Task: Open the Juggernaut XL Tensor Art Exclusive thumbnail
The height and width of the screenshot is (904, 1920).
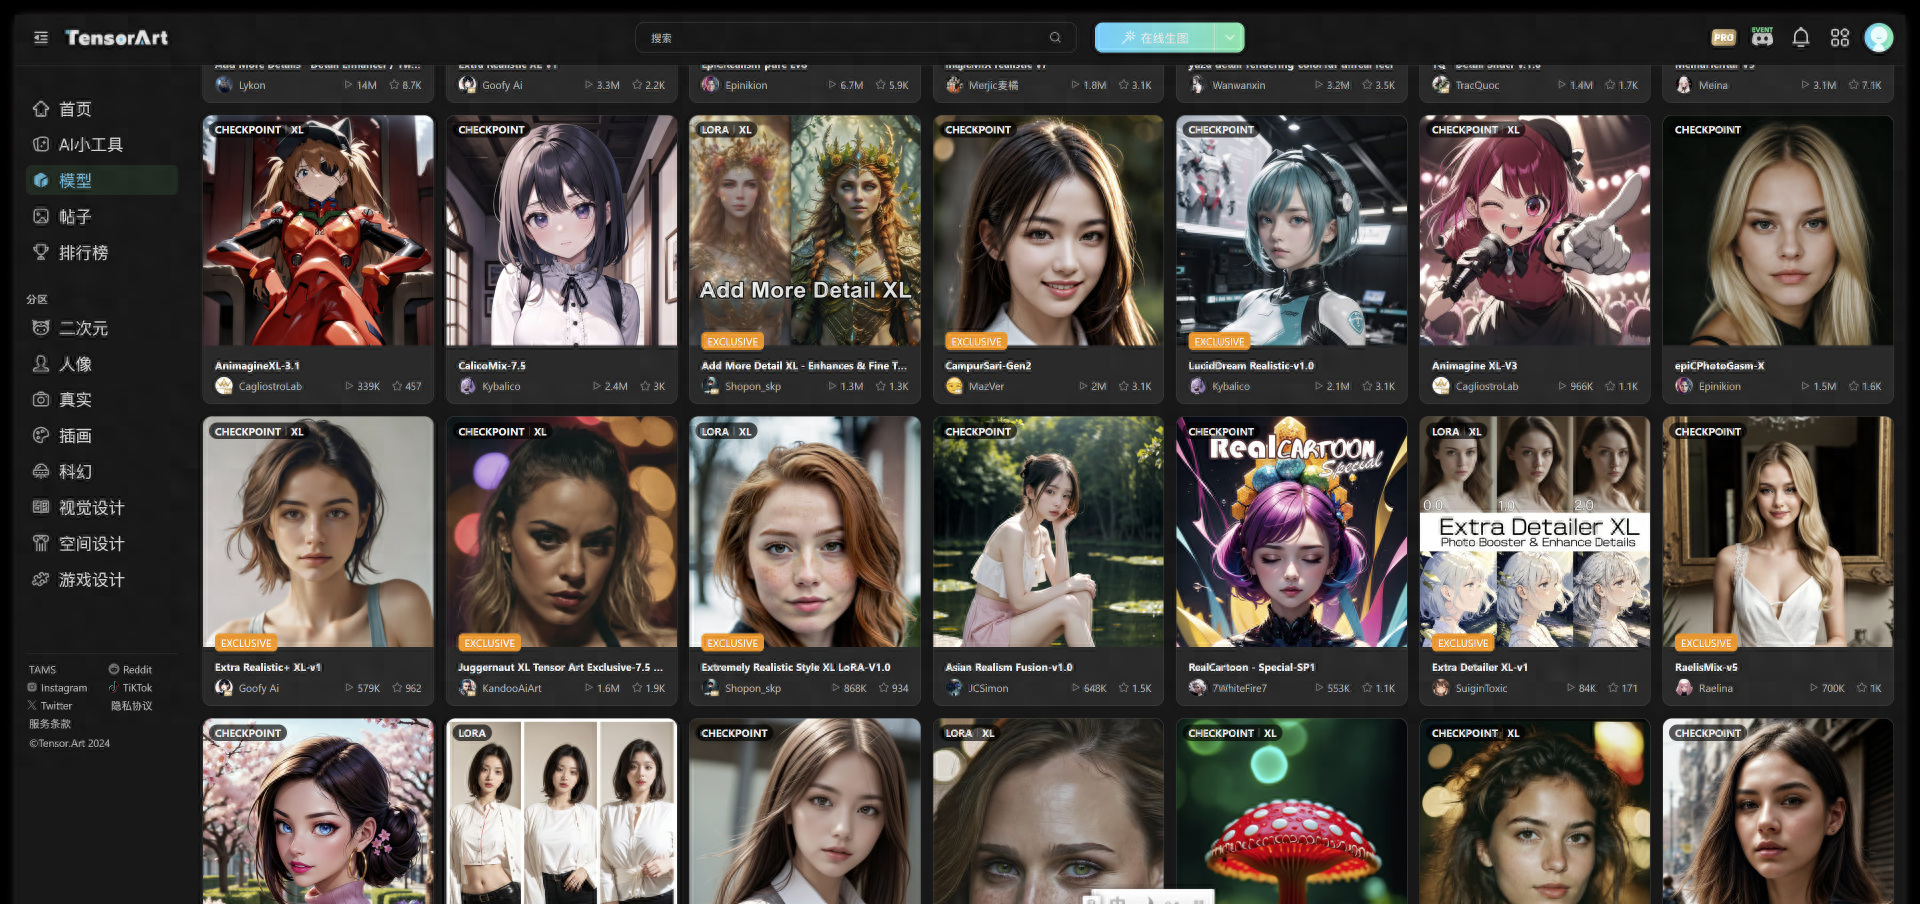Action: click(x=561, y=532)
